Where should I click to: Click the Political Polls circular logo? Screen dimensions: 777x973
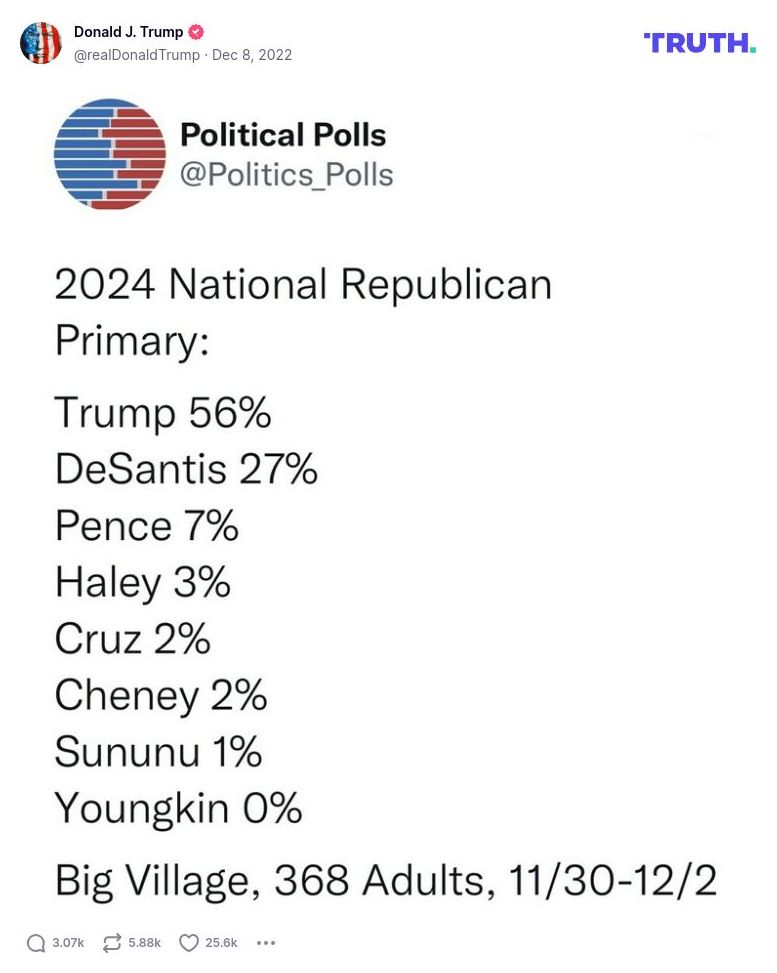pos(110,154)
